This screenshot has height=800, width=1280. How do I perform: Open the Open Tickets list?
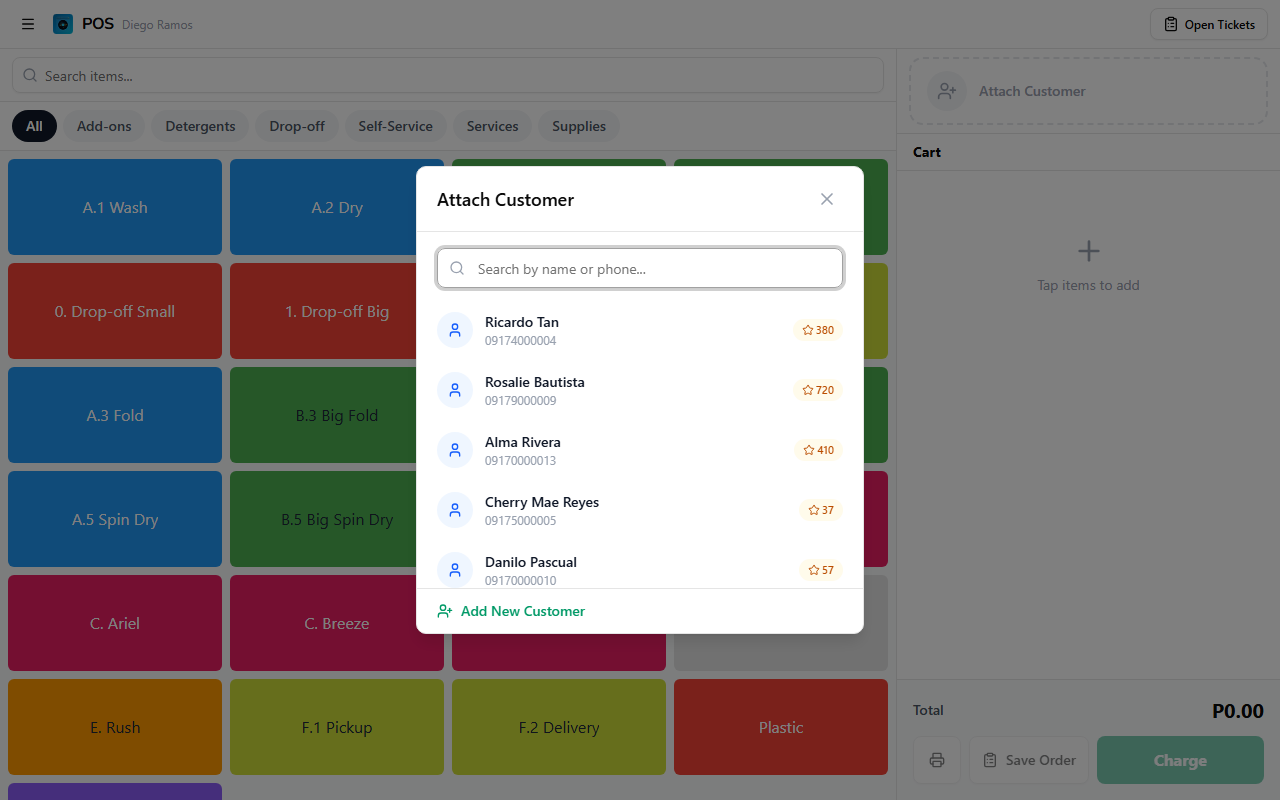tap(1209, 24)
